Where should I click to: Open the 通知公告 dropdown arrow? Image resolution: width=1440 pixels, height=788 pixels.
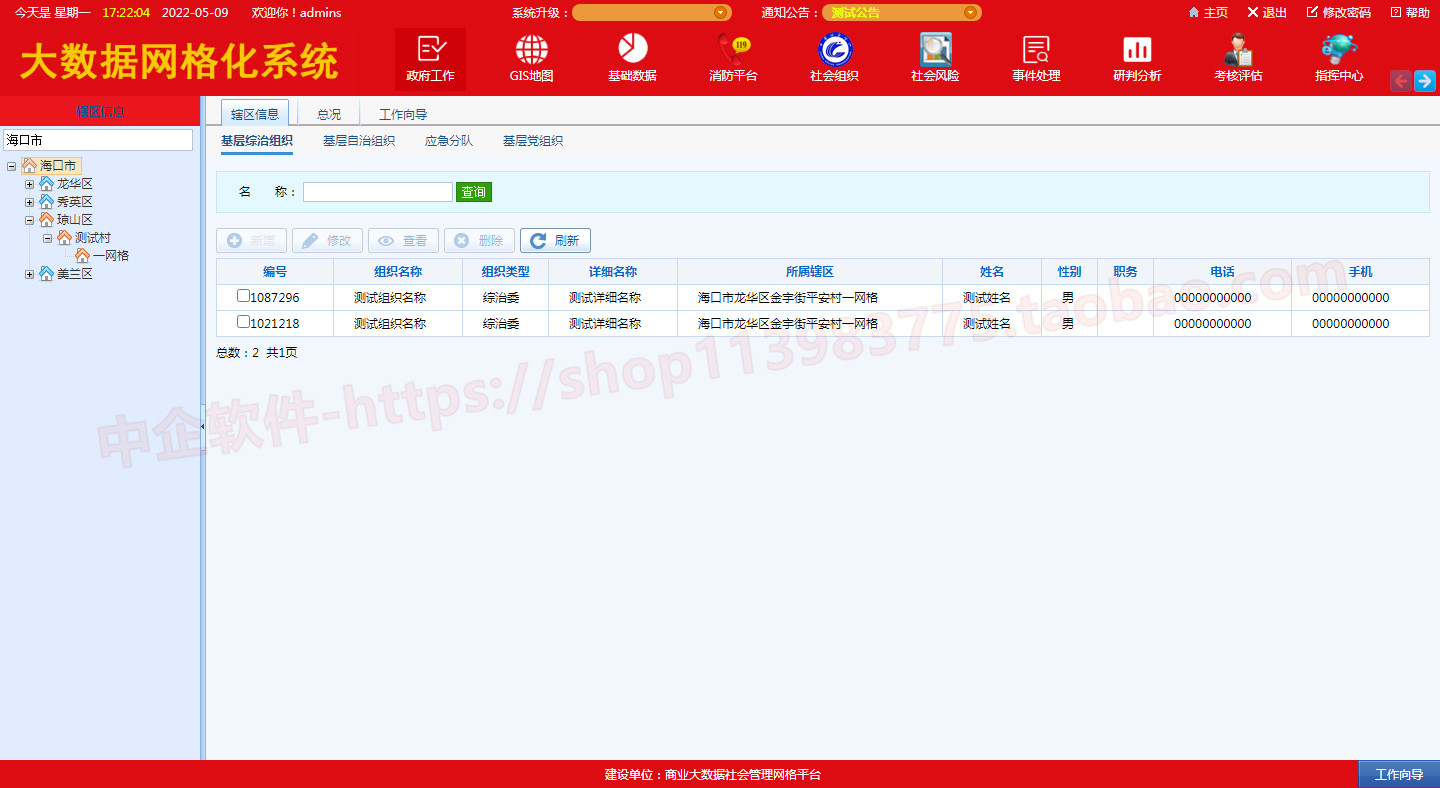coord(969,13)
